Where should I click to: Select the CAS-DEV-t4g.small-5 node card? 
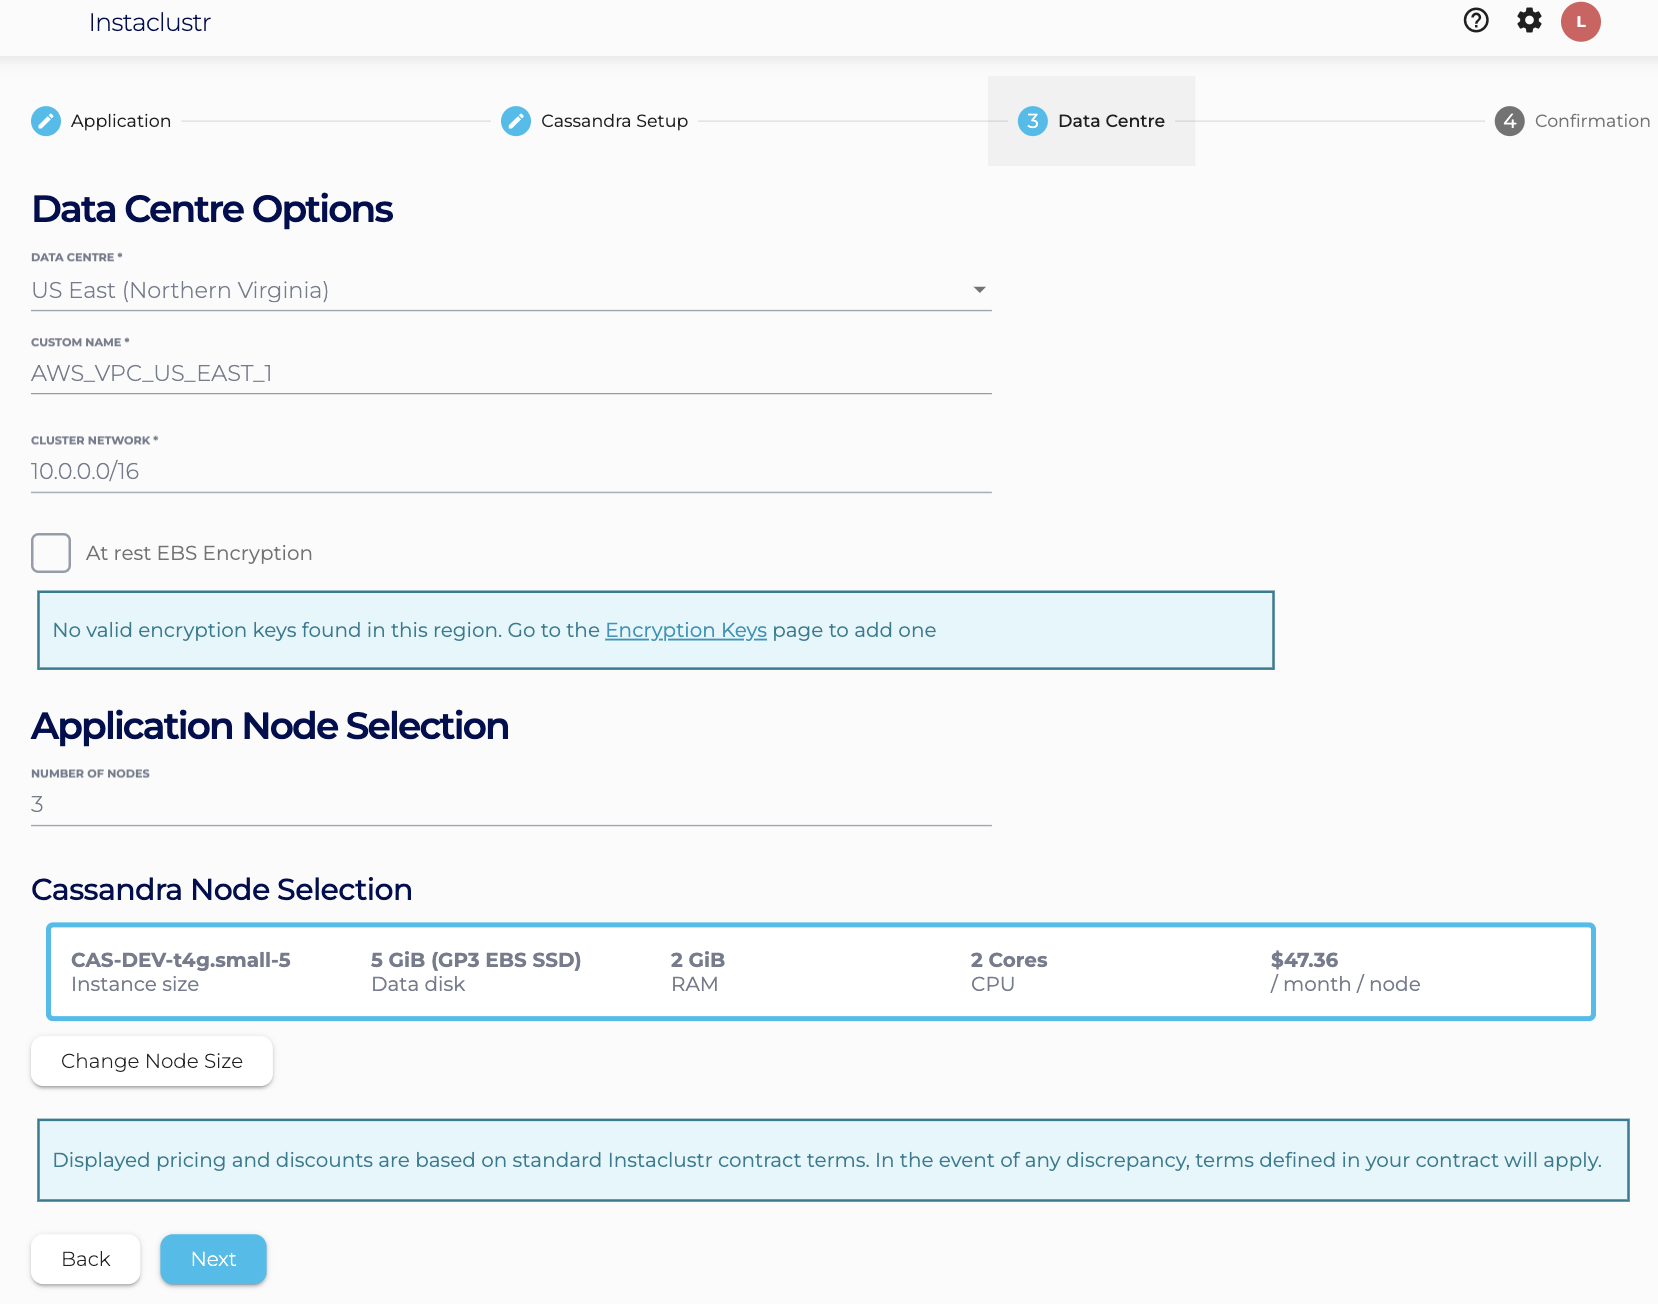820,972
